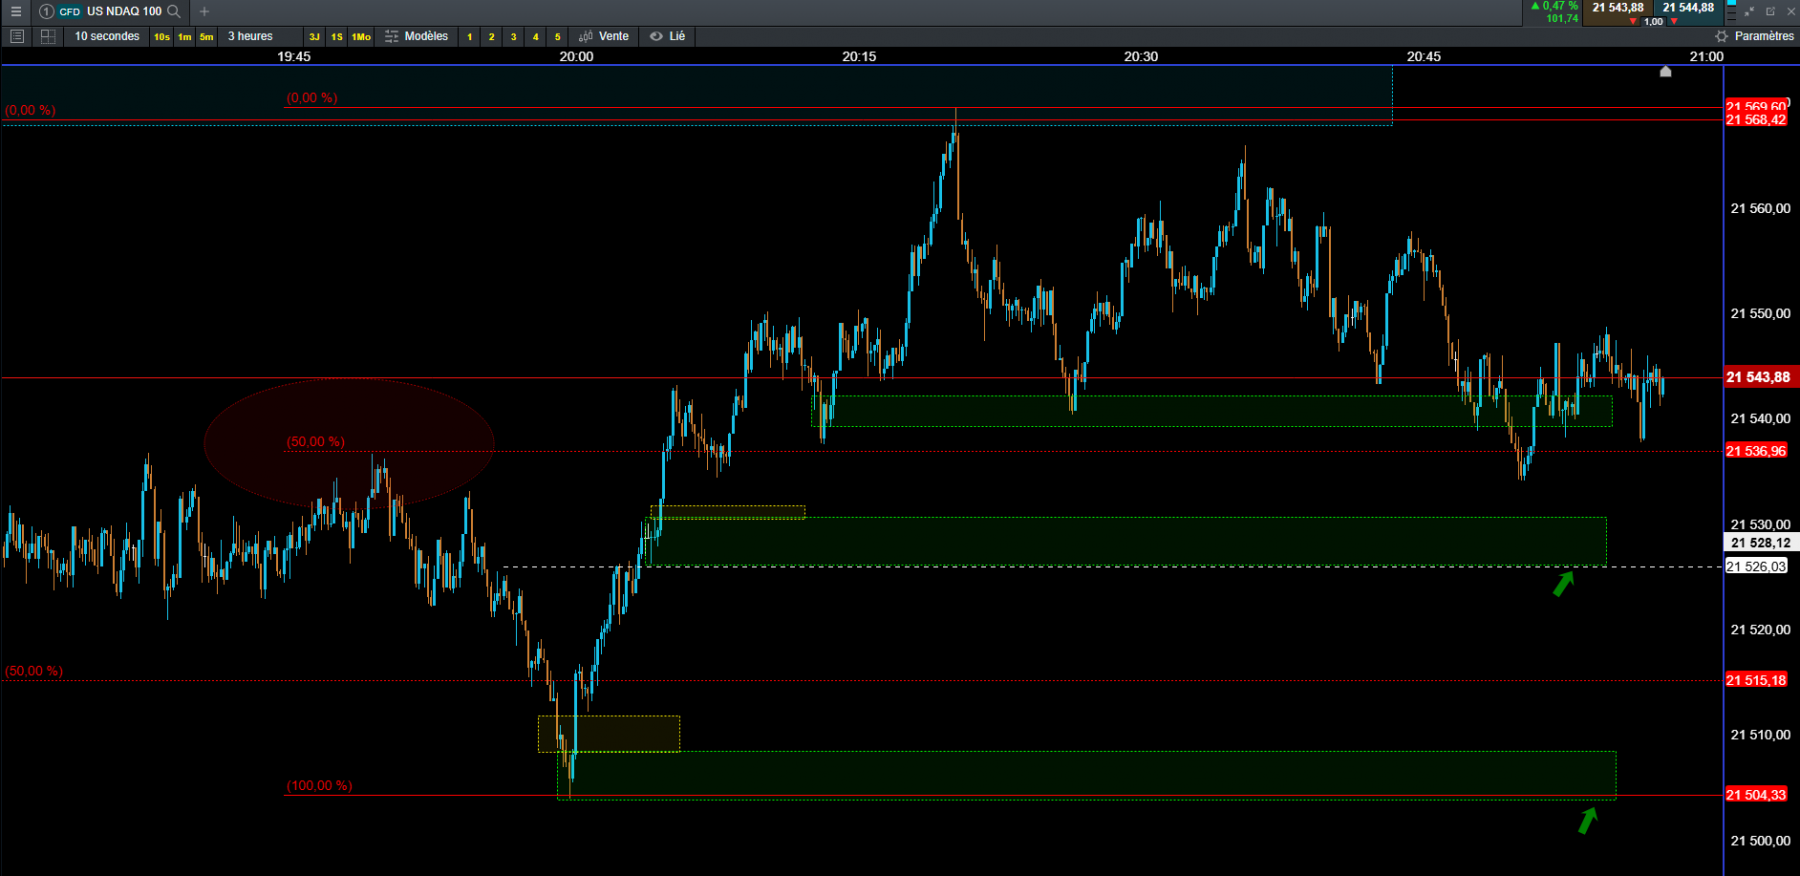Viewport: 1800px width, 876px height.
Task: Open the list panel icon
Action: [17, 36]
